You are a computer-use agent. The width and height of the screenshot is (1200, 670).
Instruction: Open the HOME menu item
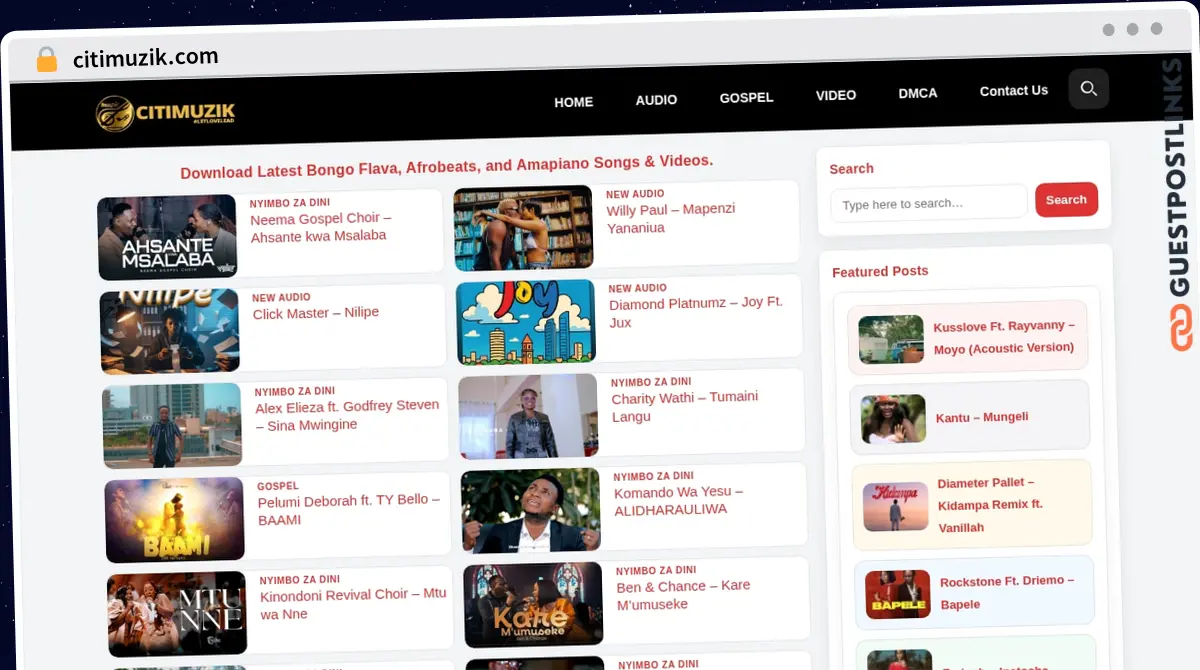click(x=573, y=102)
